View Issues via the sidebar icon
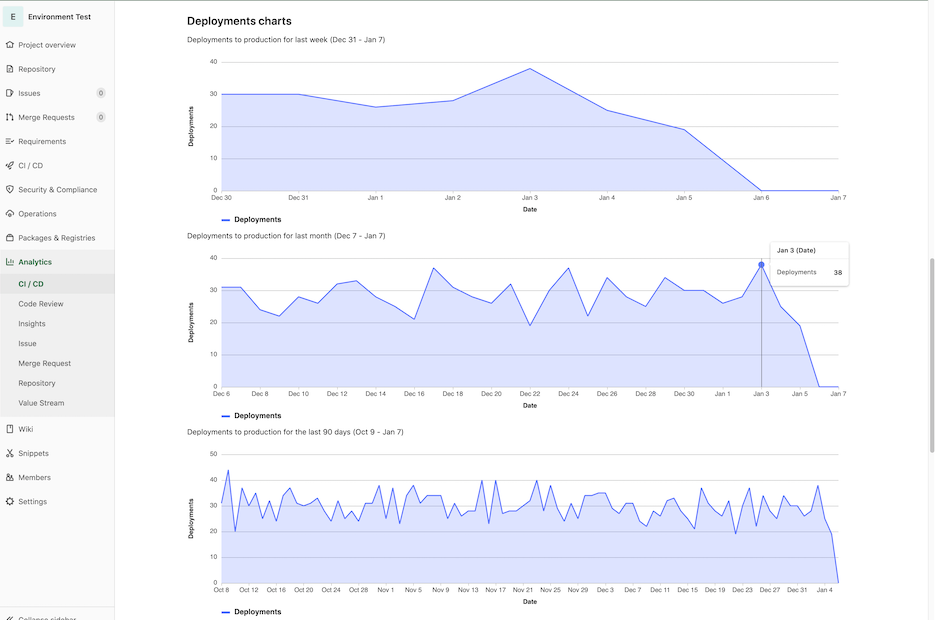The image size is (935, 620). point(10,92)
